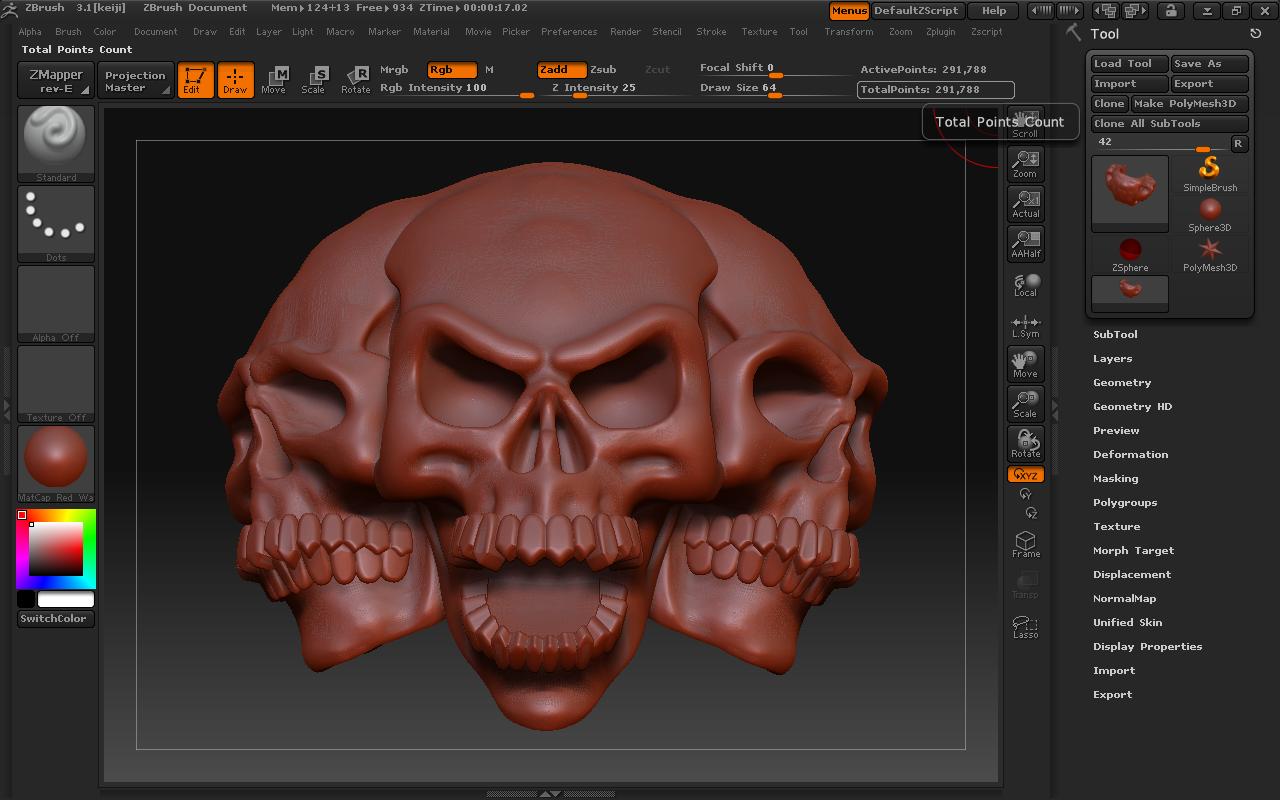
Task: Adjust the Rgb Intensity slider
Action: click(456, 88)
